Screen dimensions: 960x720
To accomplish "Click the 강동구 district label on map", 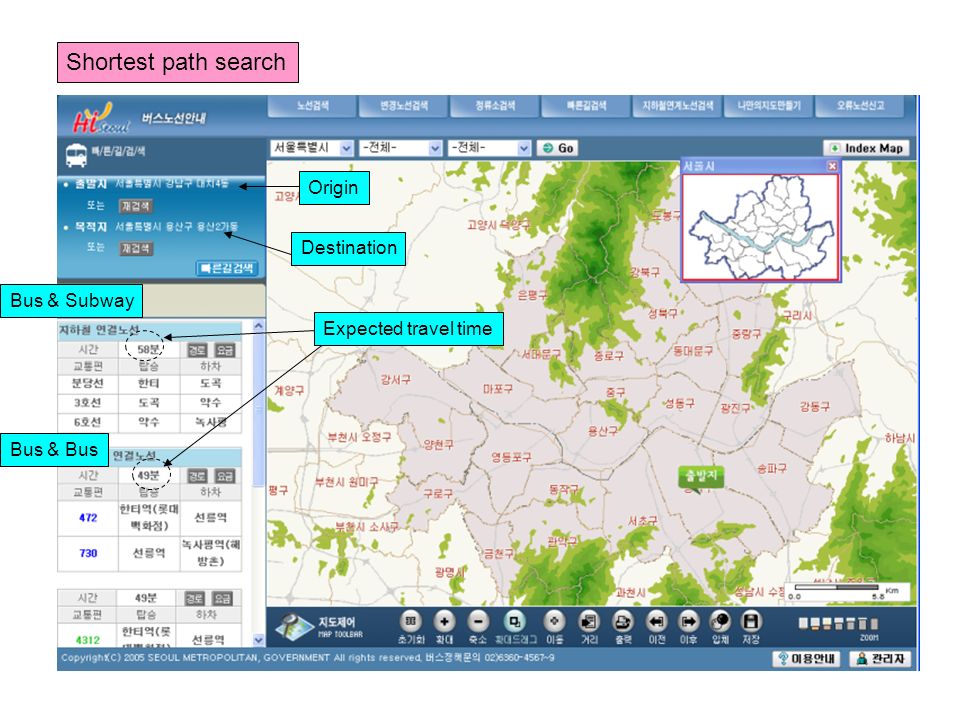I will 815,407.
